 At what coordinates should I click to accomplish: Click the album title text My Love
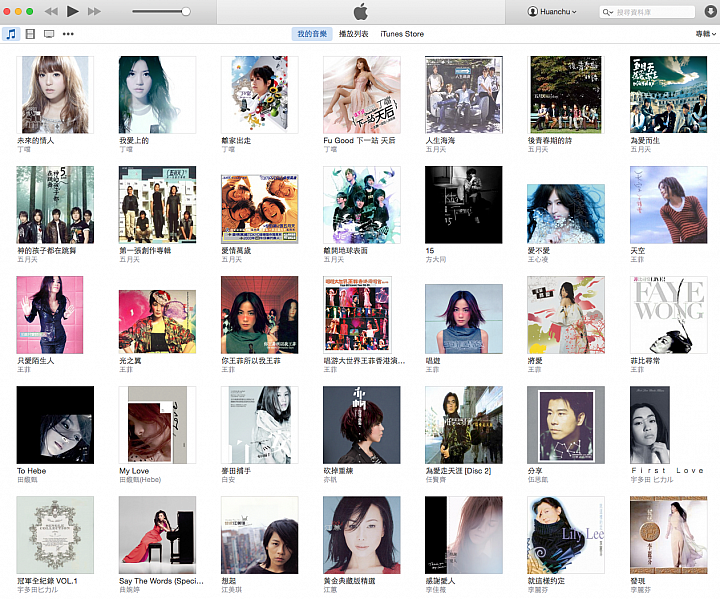pyautogui.click(x=134, y=471)
